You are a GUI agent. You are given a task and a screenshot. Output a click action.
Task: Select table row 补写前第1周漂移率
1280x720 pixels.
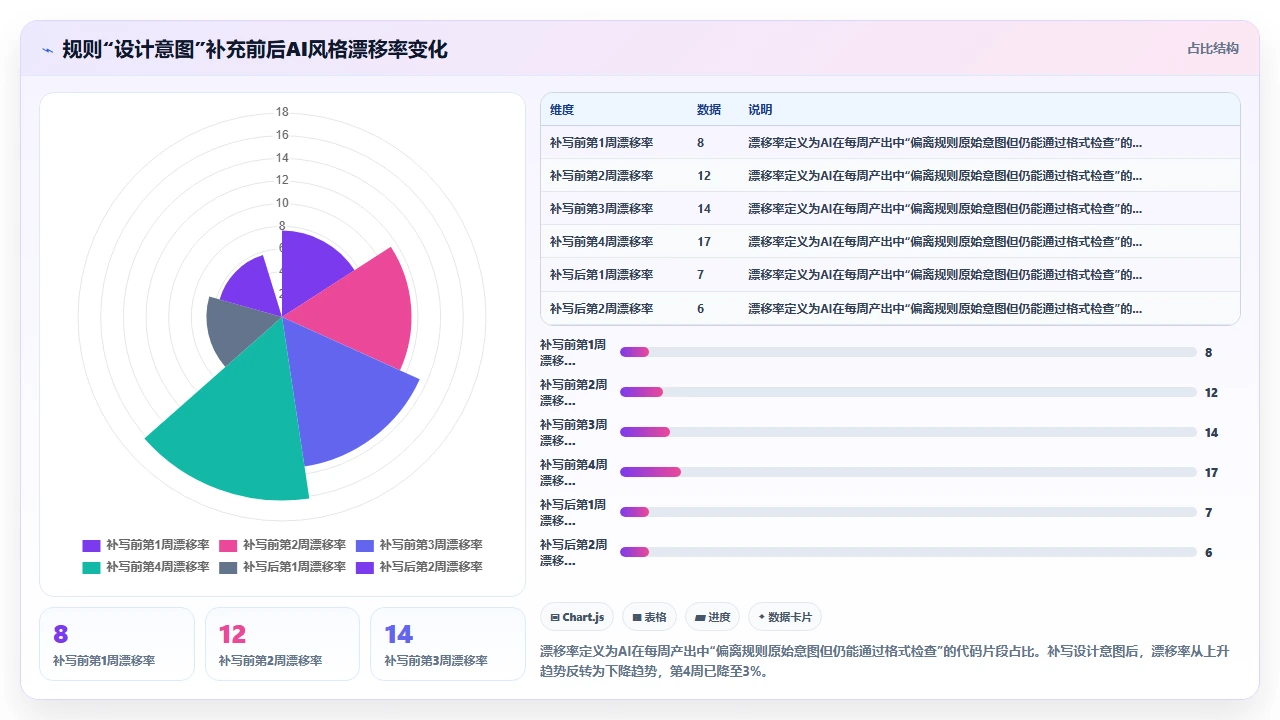coord(890,143)
